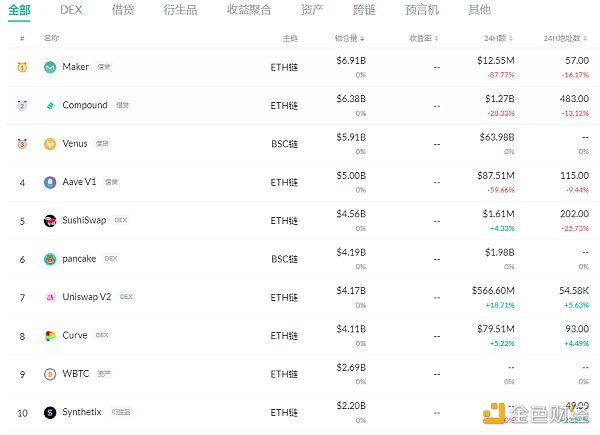This screenshot has width=600, height=435.
Task: Click the pancake logo icon
Action: pyautogui.click(x=50, y=258)
